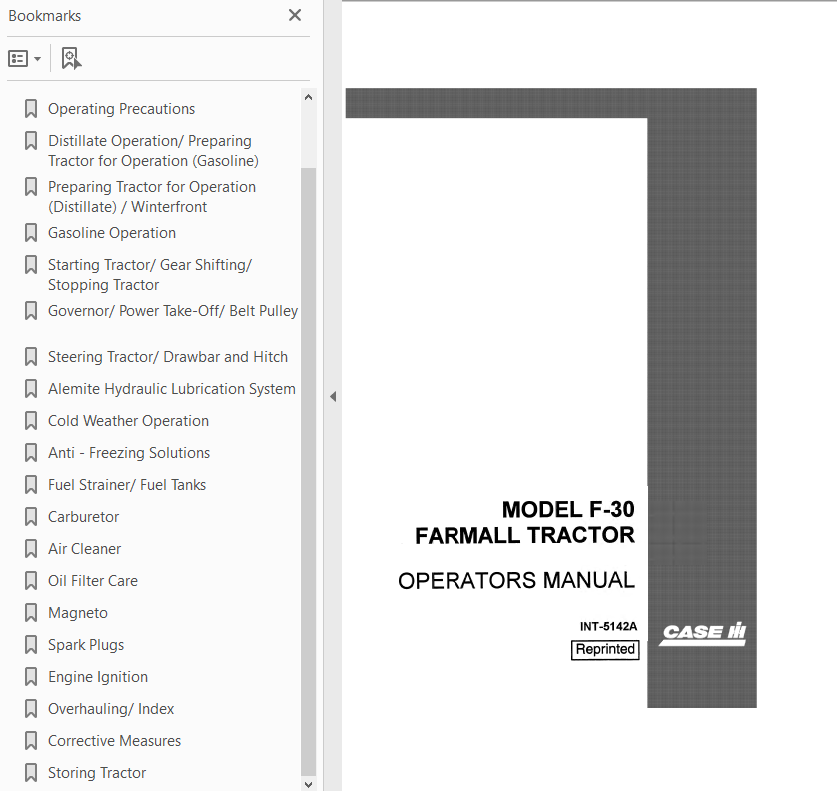Click bookmark icon beside Steering Tractor/ Drawbar and Hitch

pyautogui.click(x=31, y=357)
